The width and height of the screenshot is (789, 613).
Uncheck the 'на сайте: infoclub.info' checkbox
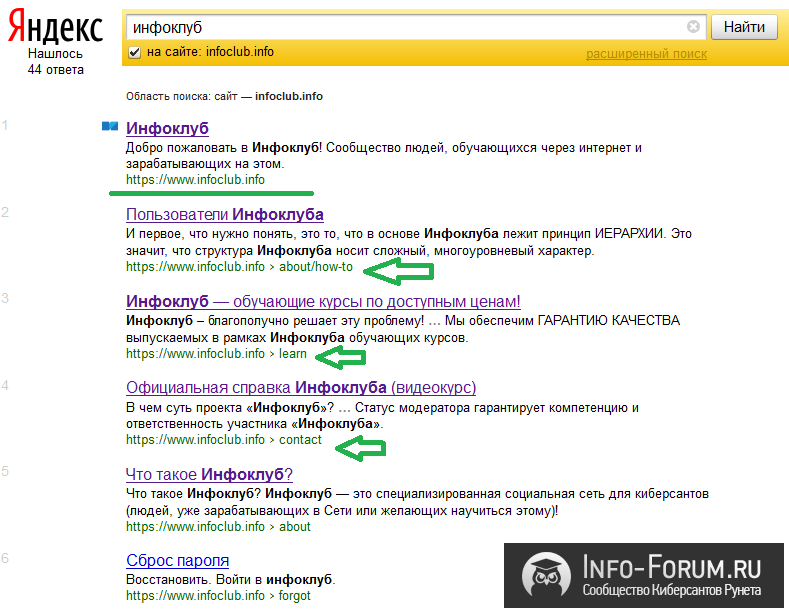click(134, 52)
